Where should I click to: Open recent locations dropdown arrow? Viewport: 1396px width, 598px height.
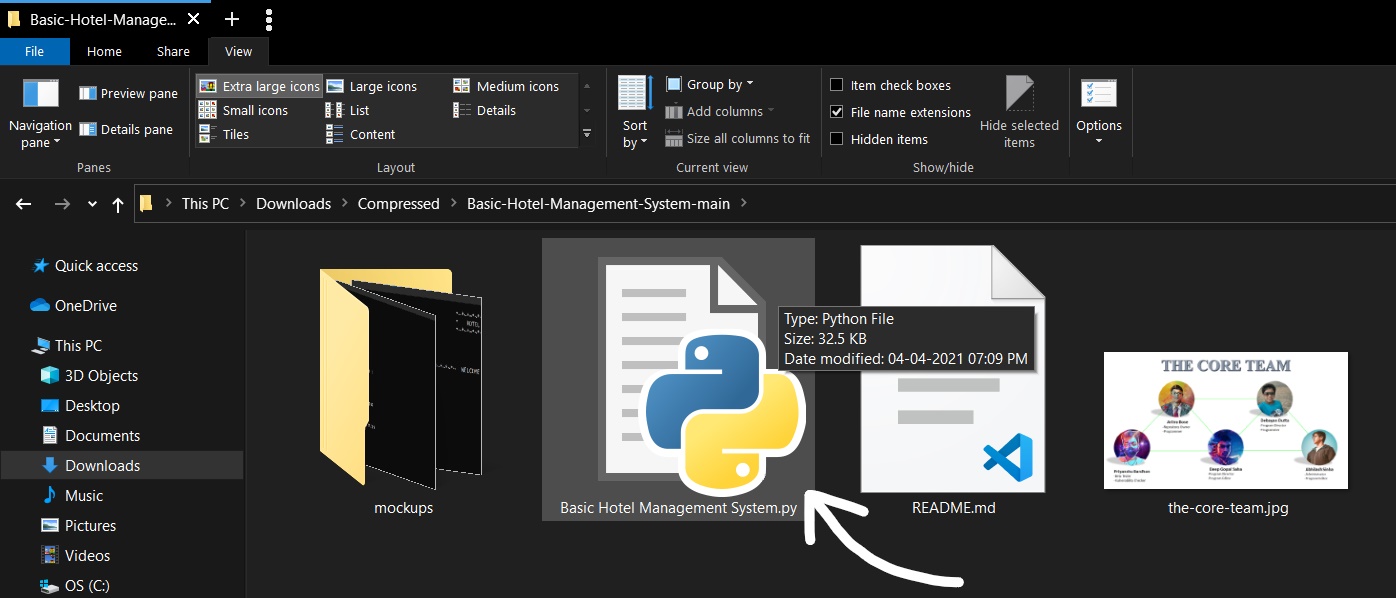[x=92, y=204]
